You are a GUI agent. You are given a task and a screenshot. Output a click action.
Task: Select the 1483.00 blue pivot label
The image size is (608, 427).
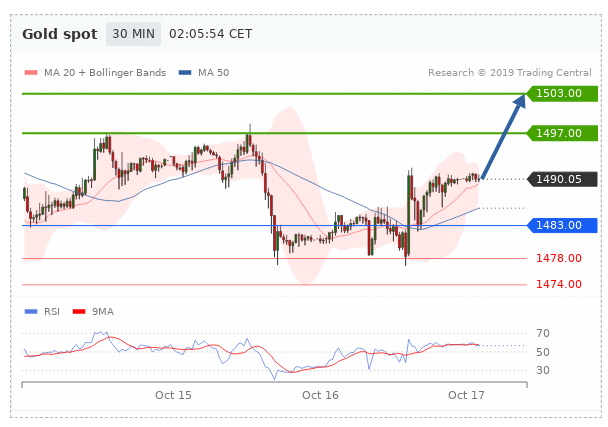click(562, 225)
